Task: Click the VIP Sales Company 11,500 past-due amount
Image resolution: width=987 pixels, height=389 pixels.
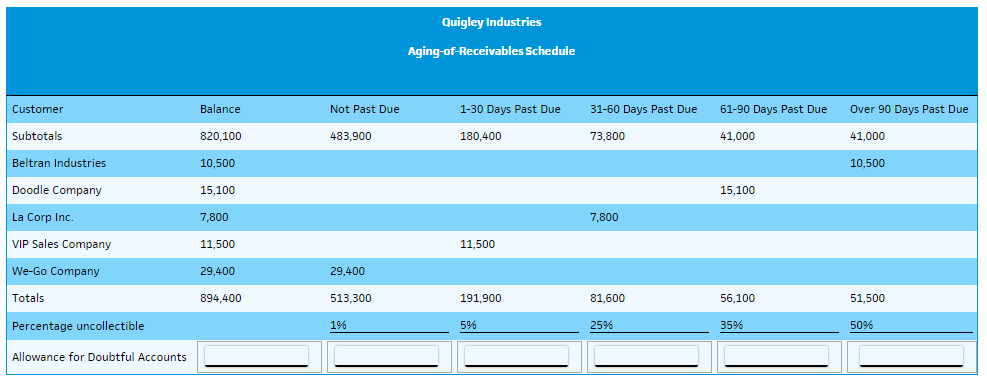Action: point(477,244)
